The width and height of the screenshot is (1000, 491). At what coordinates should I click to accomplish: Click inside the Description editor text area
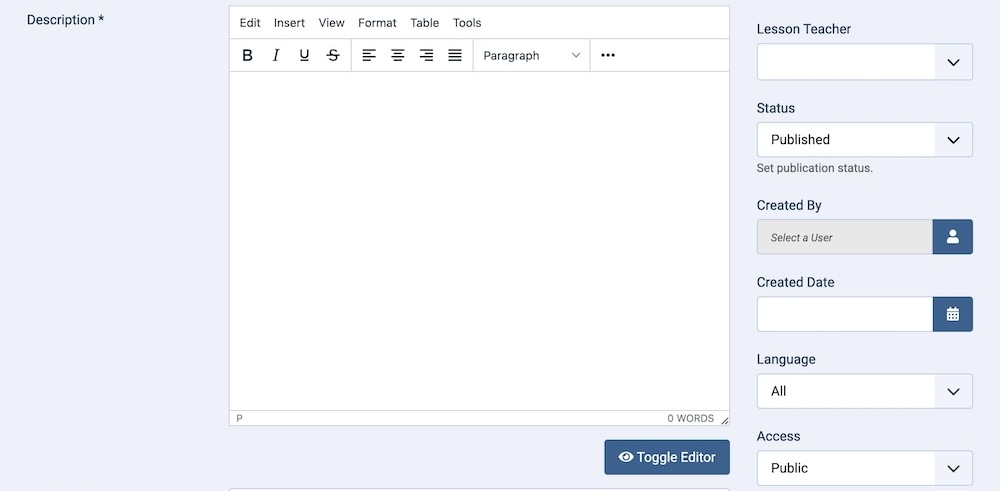click(479, 240)
